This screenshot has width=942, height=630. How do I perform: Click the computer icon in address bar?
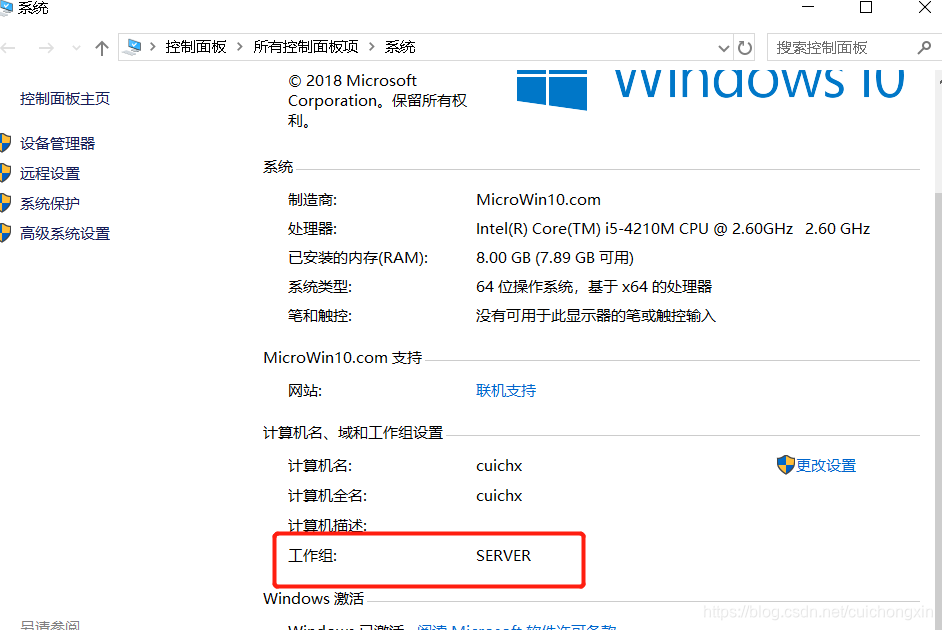pyautogui.click(x=132, y=47)
